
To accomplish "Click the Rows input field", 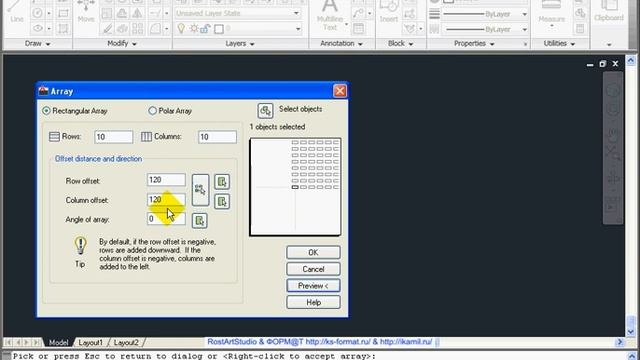I will (113, 137).
